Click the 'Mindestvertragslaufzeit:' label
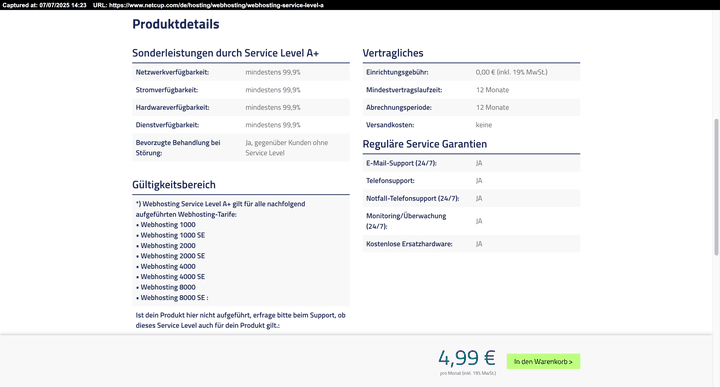The image size is (720, 387). pyautogui.click(x=404, y=90)
